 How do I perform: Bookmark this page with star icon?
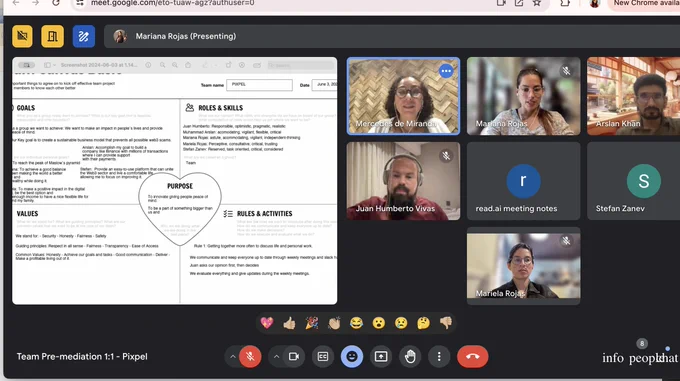537,3
